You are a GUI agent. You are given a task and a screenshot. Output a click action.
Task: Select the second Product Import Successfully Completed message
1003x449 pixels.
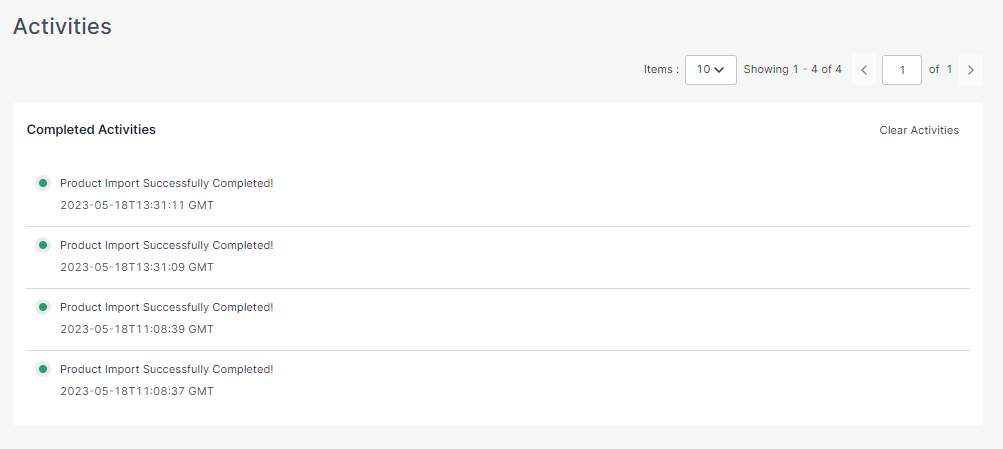point(166,245)
